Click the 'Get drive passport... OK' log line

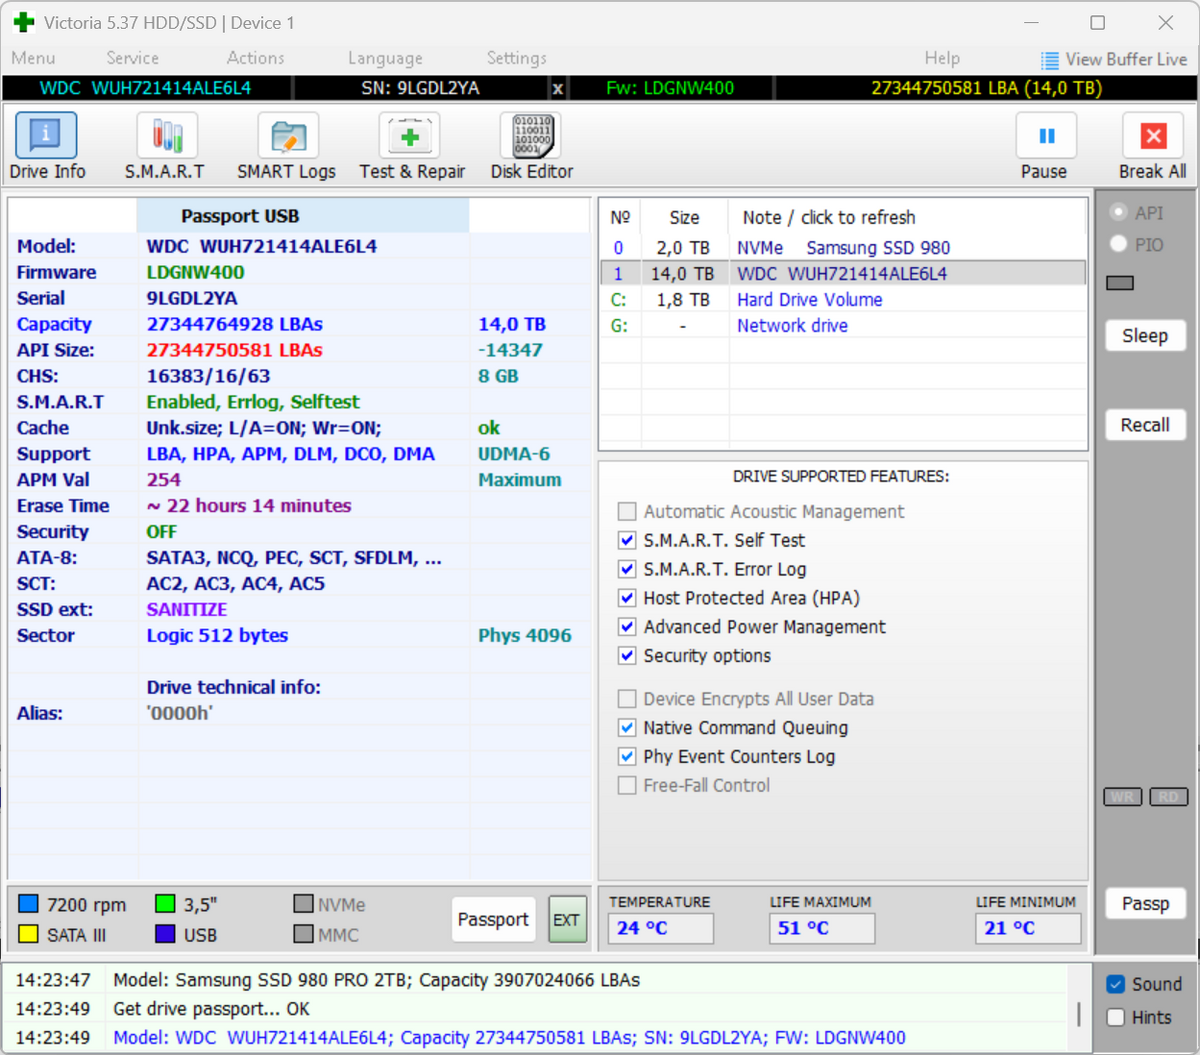pyautogui.click(x=211, y=1009)
